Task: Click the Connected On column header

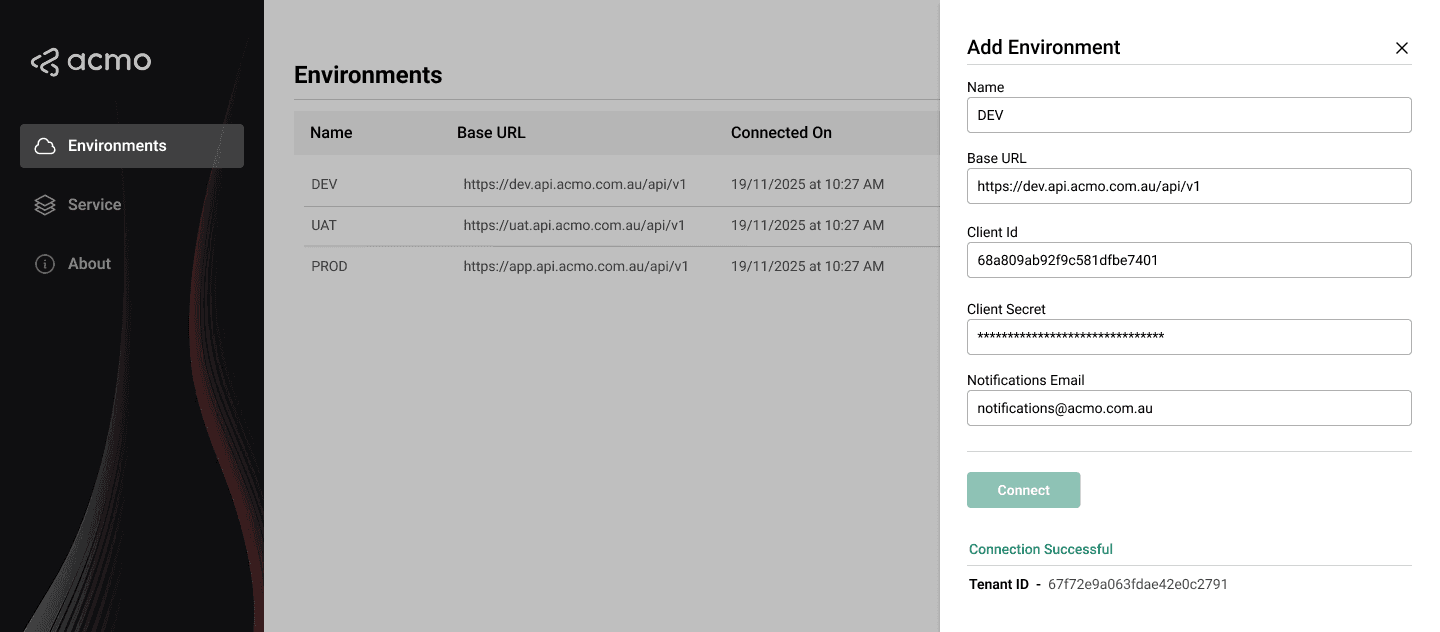Action: 780,132
